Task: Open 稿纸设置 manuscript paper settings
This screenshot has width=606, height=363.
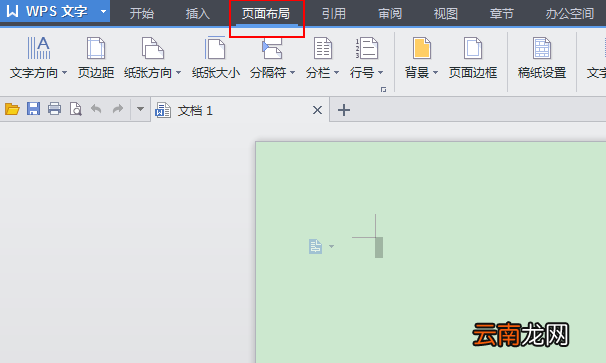Action: 542,58
